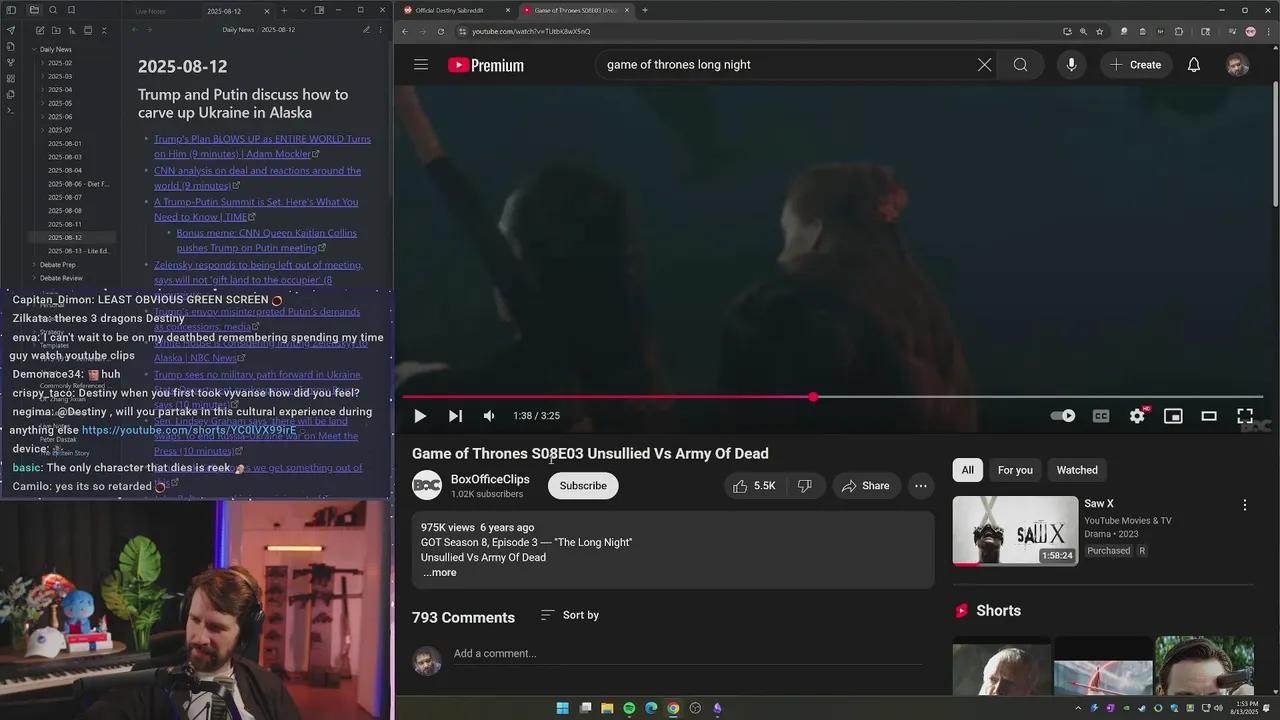Toggle theater mode for the video
Viewport: 1280px width, 720px height.
[x=1209, y=416]
